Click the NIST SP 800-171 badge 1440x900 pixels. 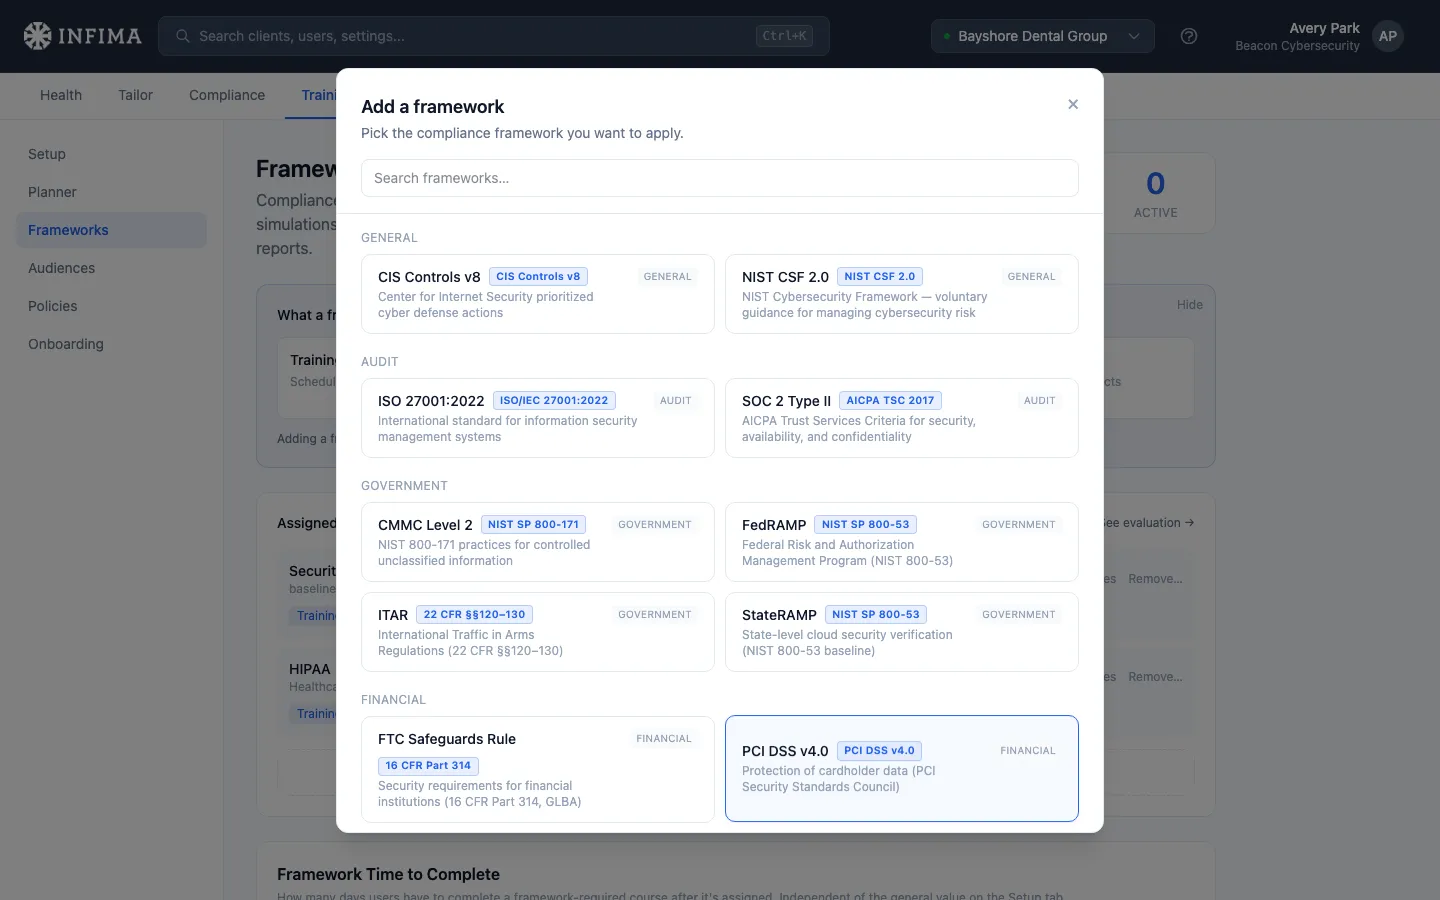[533, 525]
